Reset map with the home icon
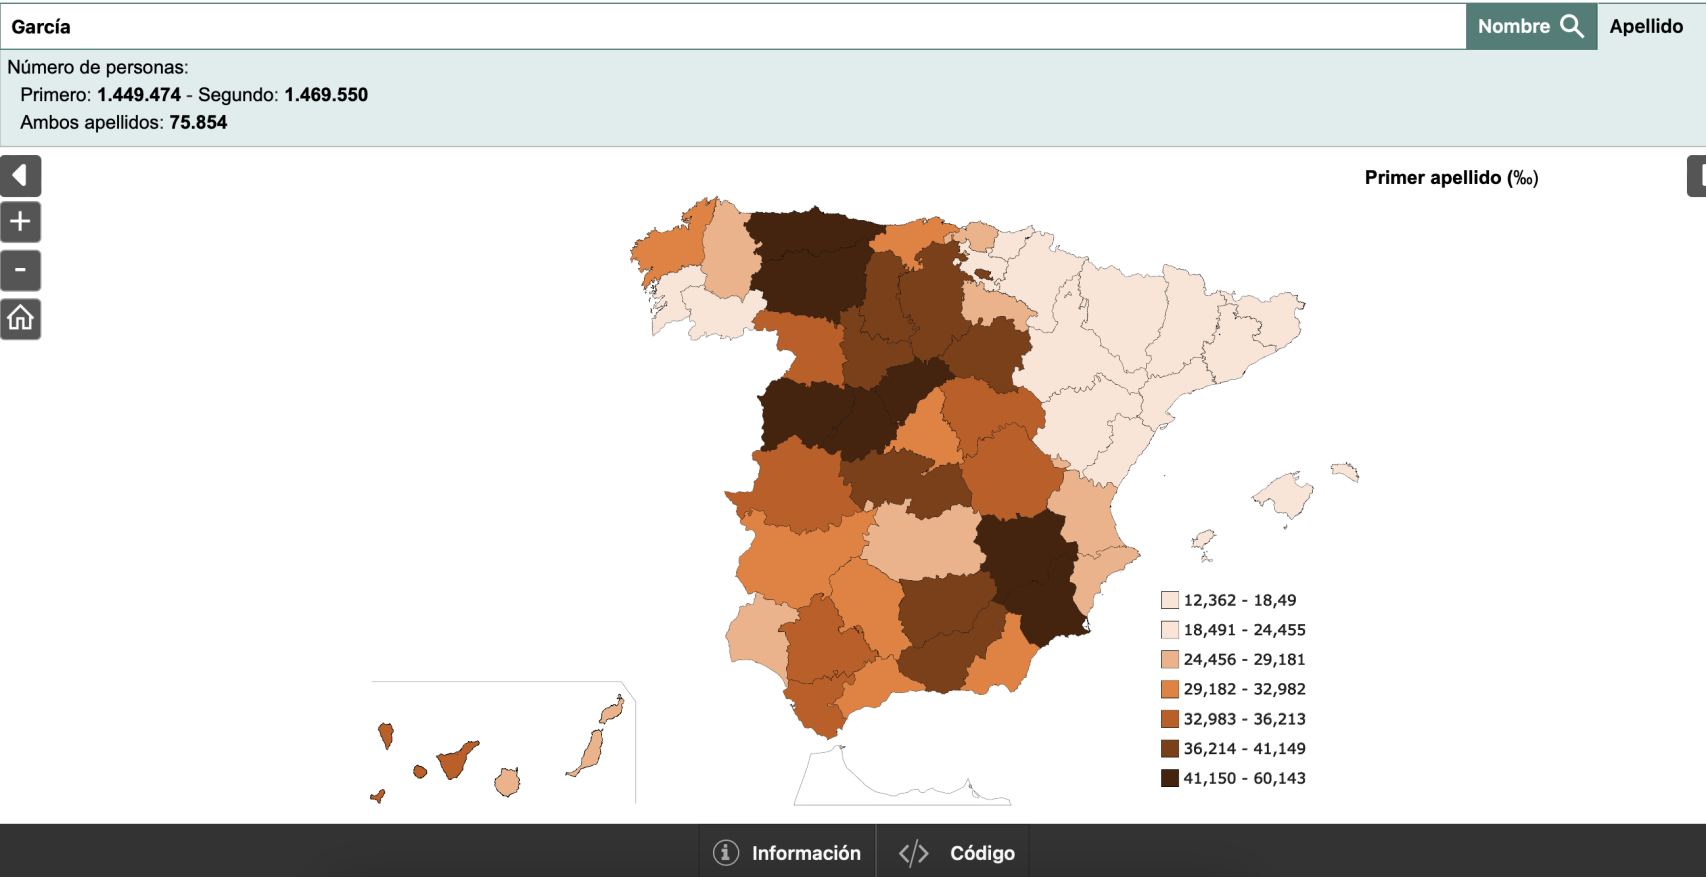1706x877 pixels. tap(20, 319)
